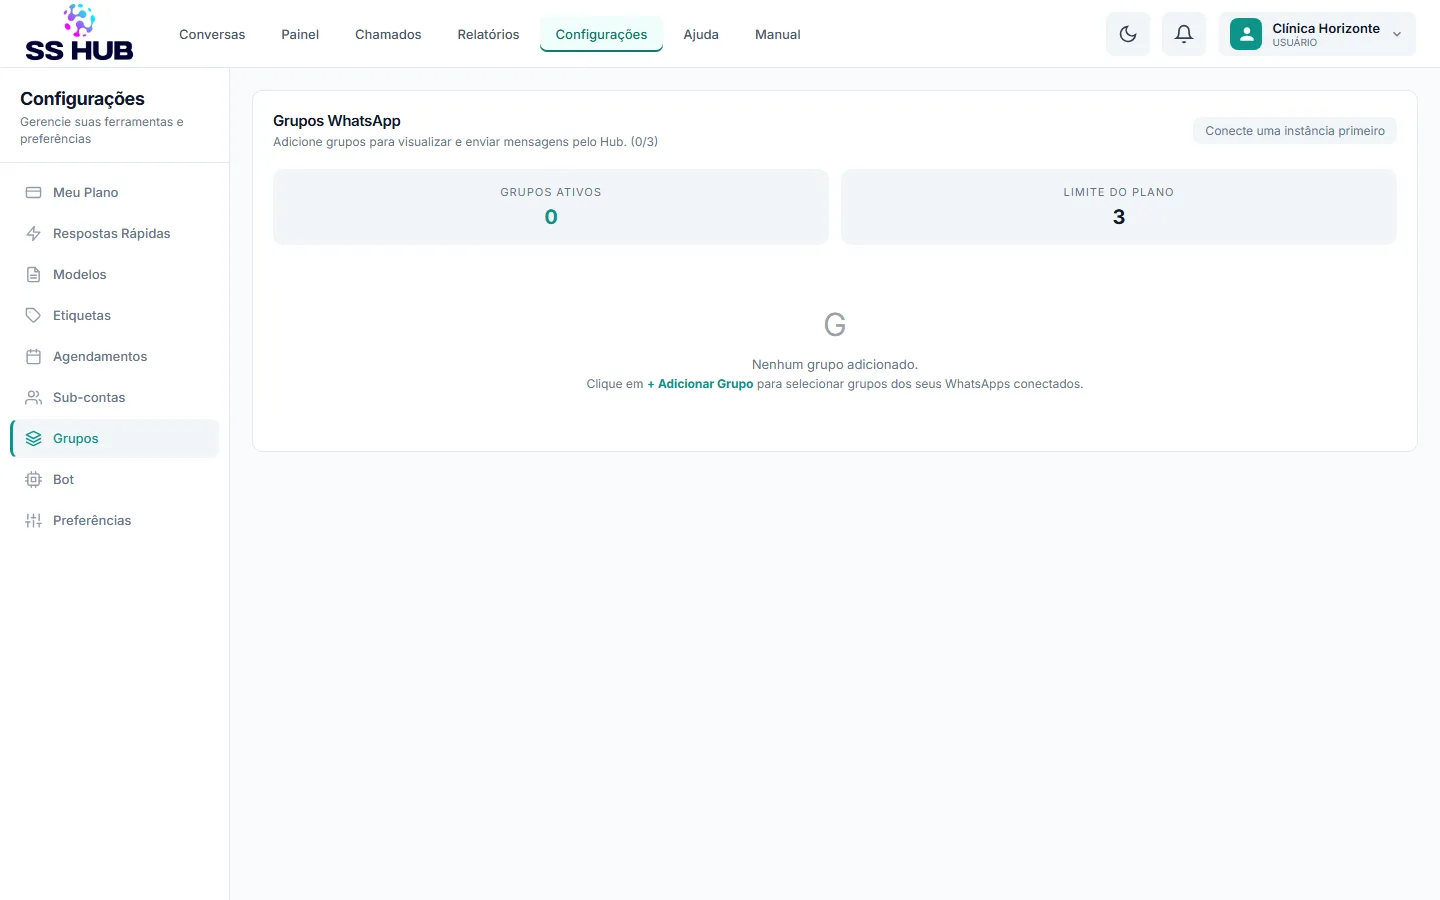The height and width of the screenshot is (900, 1440).
Task: Click the Configurações sidebar heading
Action: (x=82, y=99)
